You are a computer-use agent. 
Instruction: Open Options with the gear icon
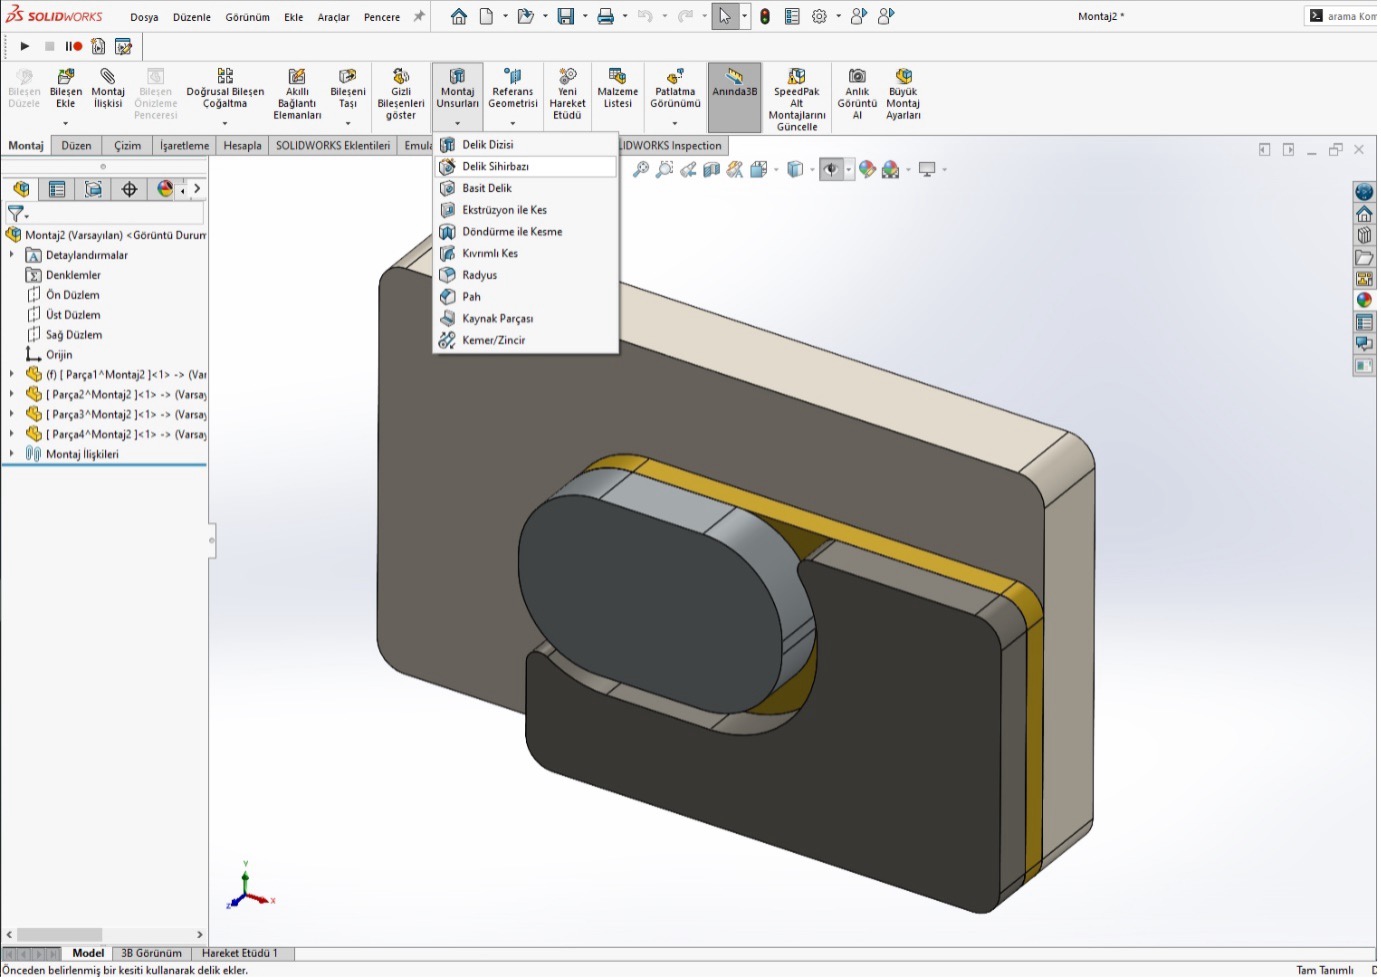pos(819,17)
